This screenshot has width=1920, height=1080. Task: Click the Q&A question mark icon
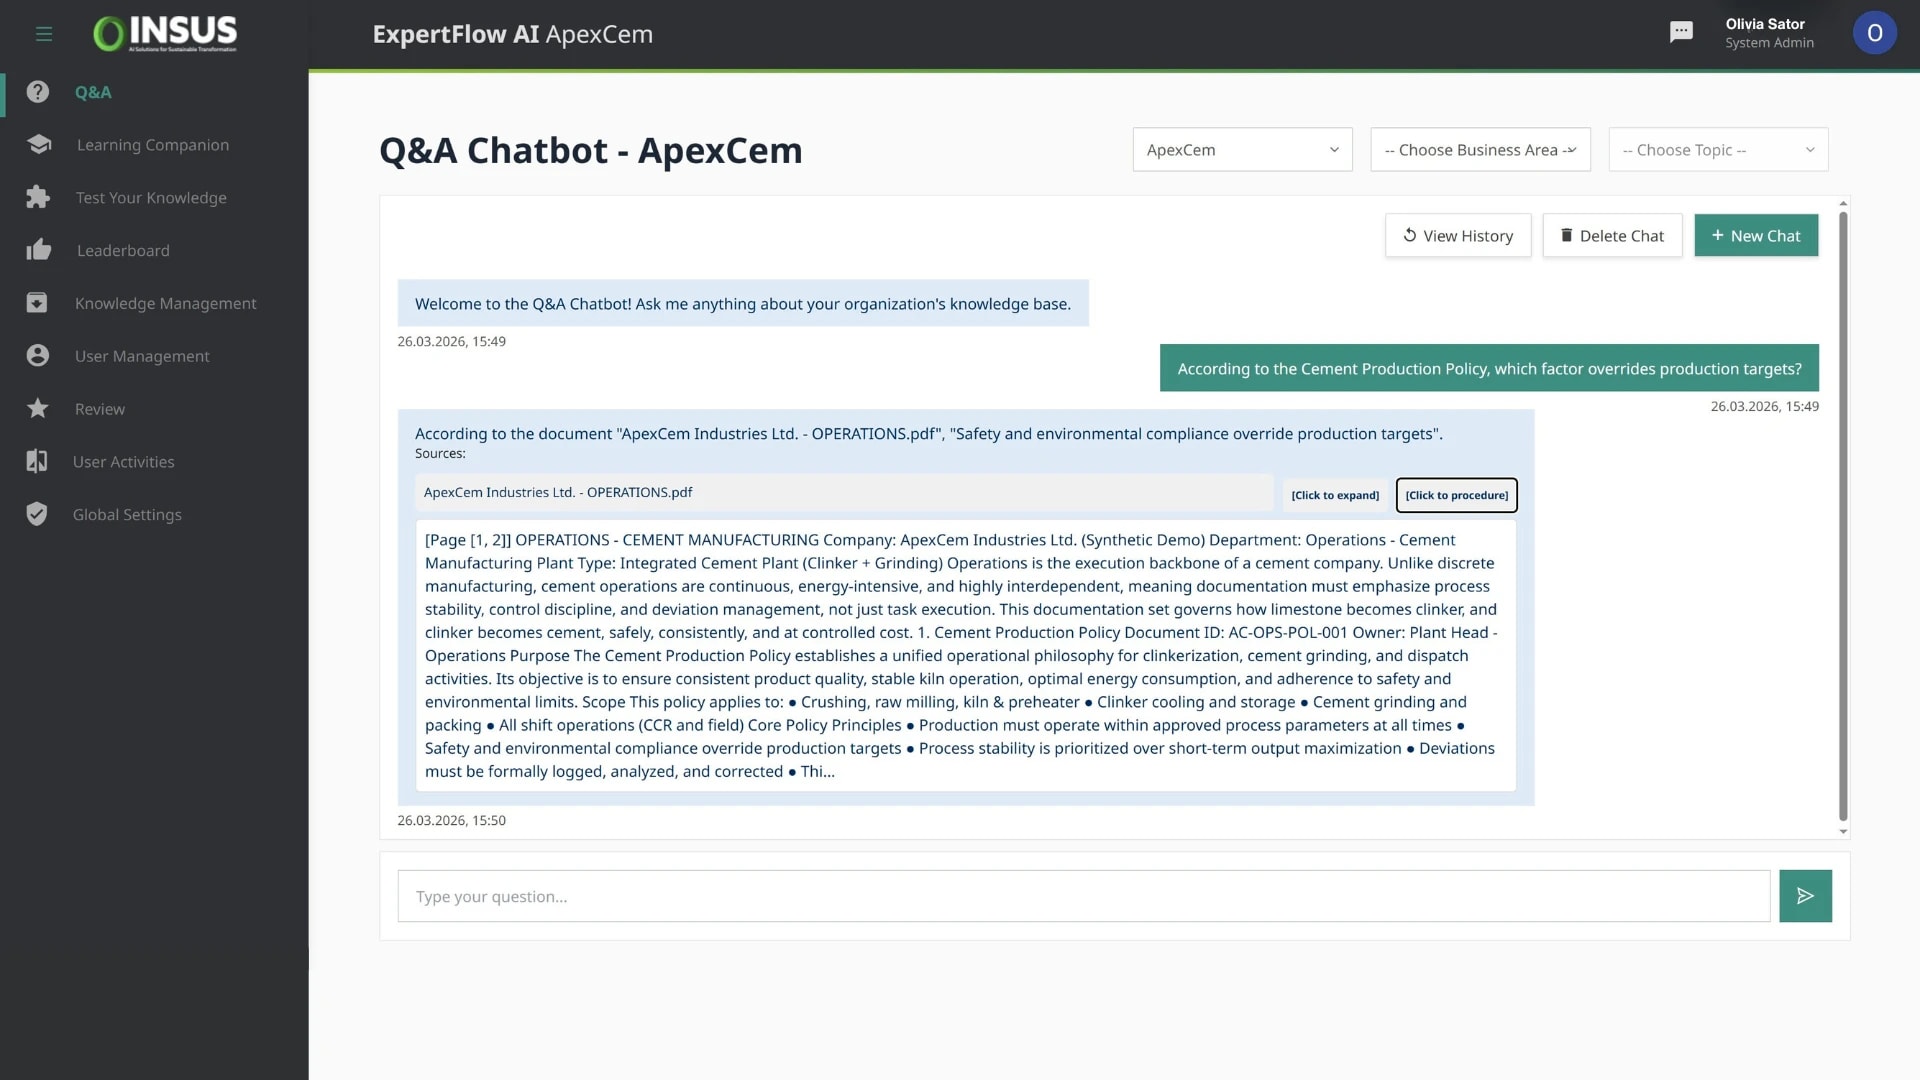click(x=38, y=92)
